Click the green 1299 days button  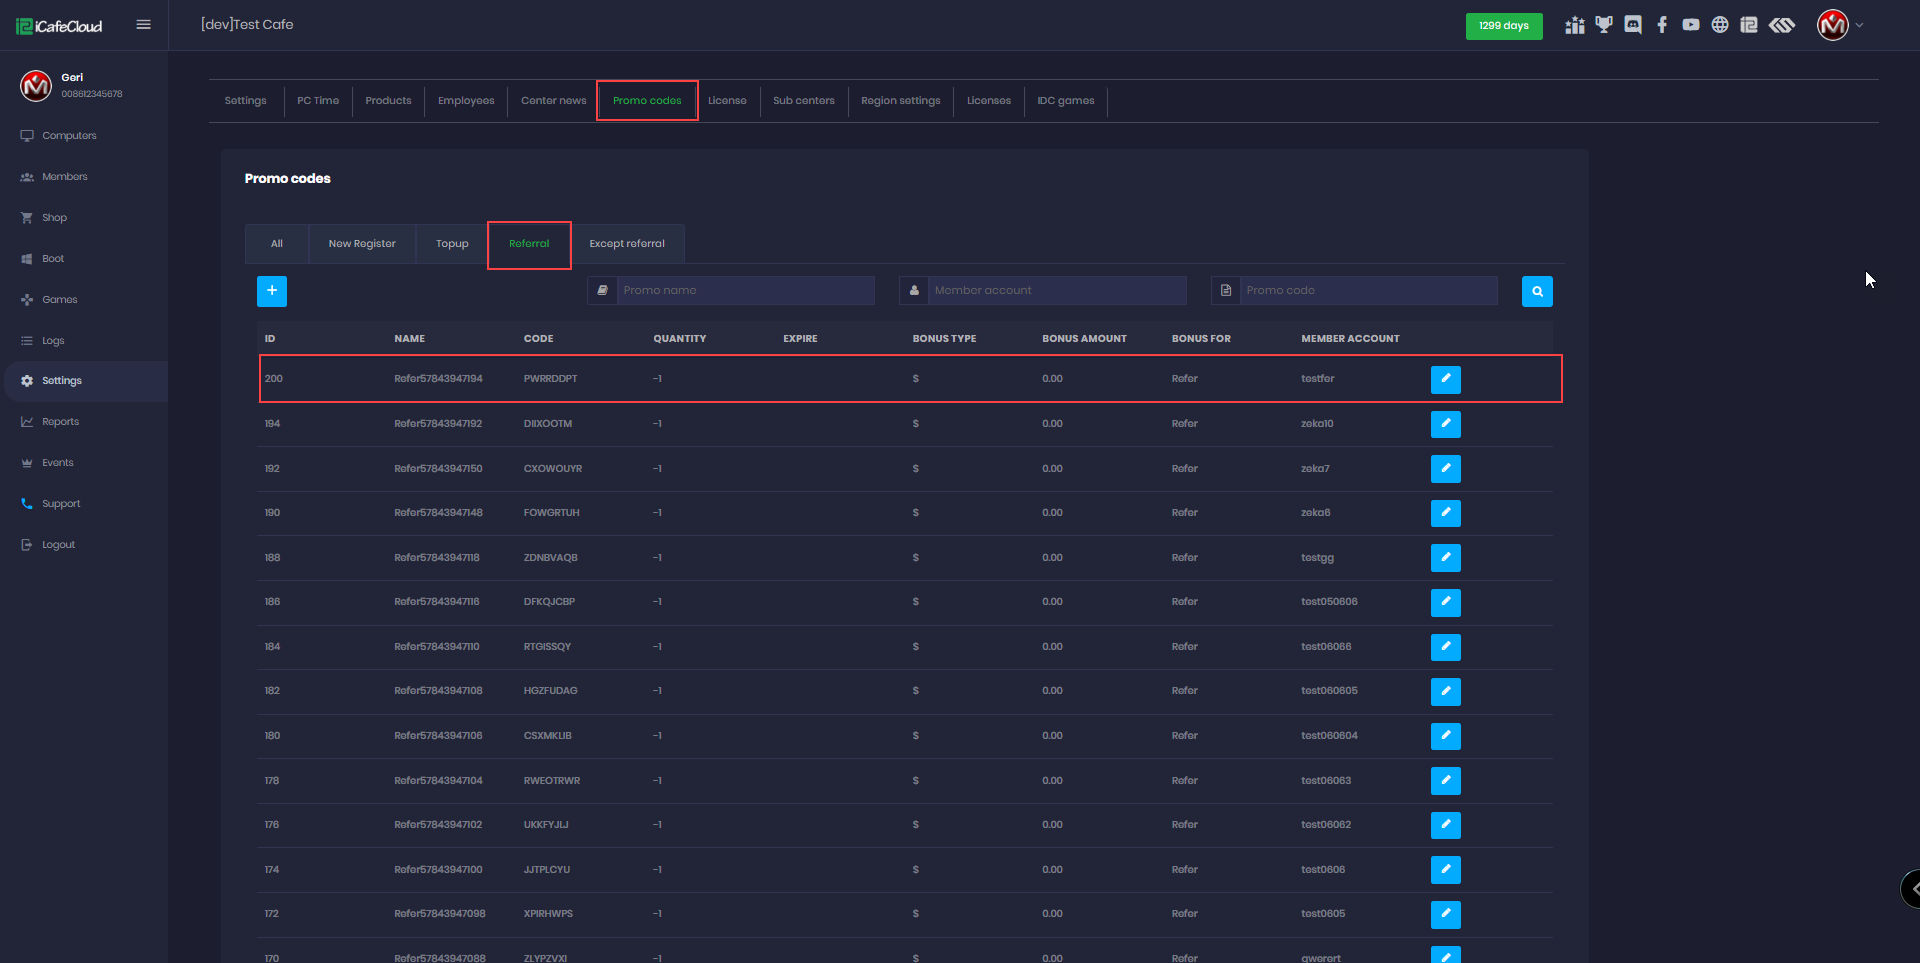click(x=1504, y=26)
